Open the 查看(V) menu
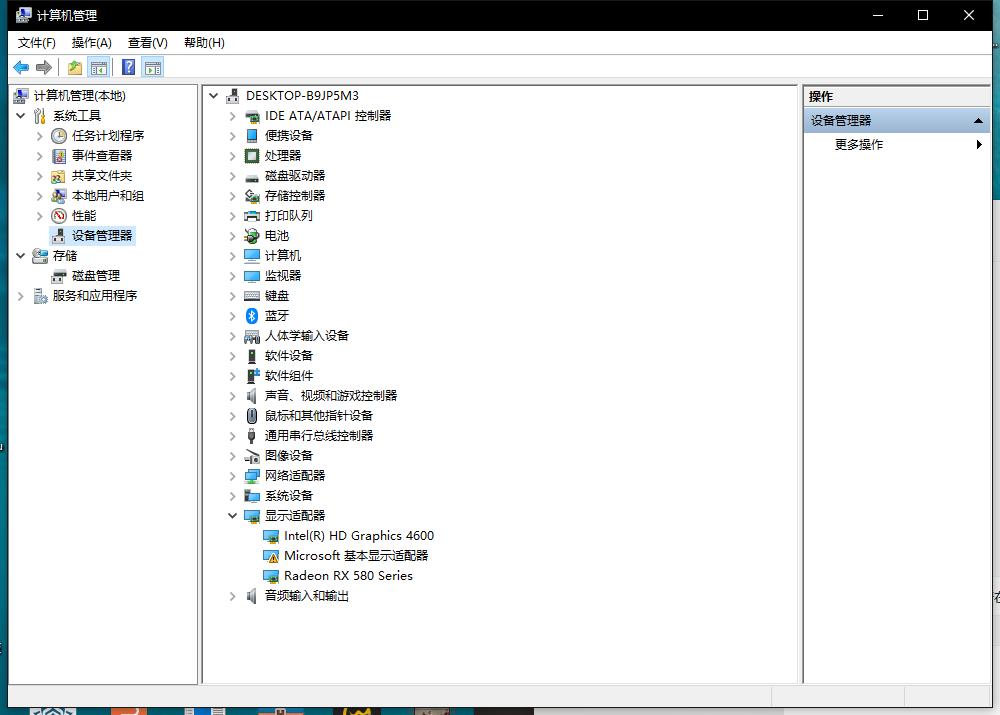The height and width of the screenshot is (715, 1000). pos(147,42)
